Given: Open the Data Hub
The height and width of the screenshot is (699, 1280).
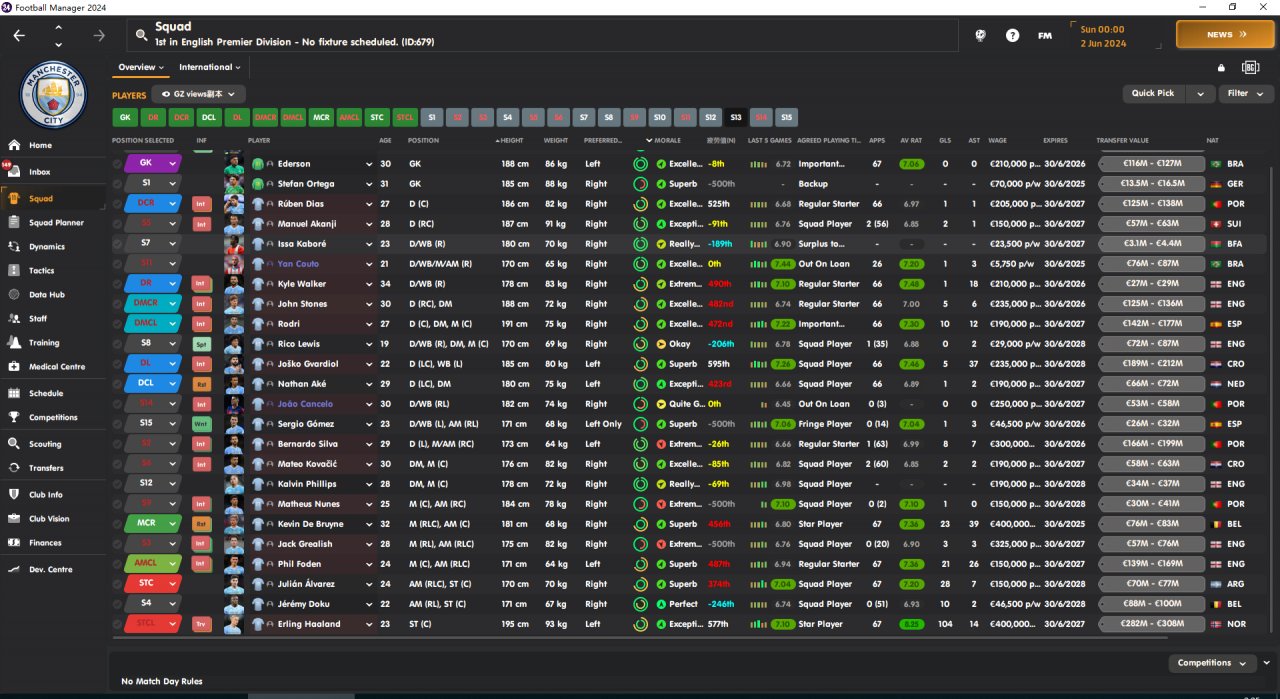Looking at the screenshot, I should [x=46, y=294].
